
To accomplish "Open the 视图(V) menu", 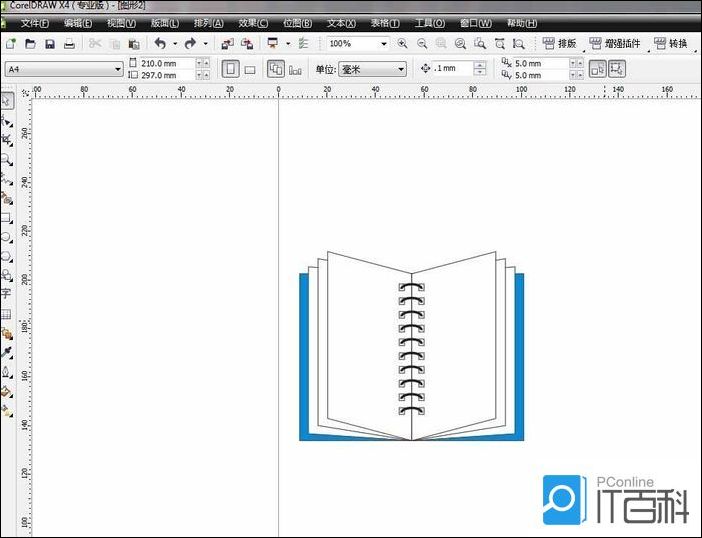I will [x=121, y=23].
